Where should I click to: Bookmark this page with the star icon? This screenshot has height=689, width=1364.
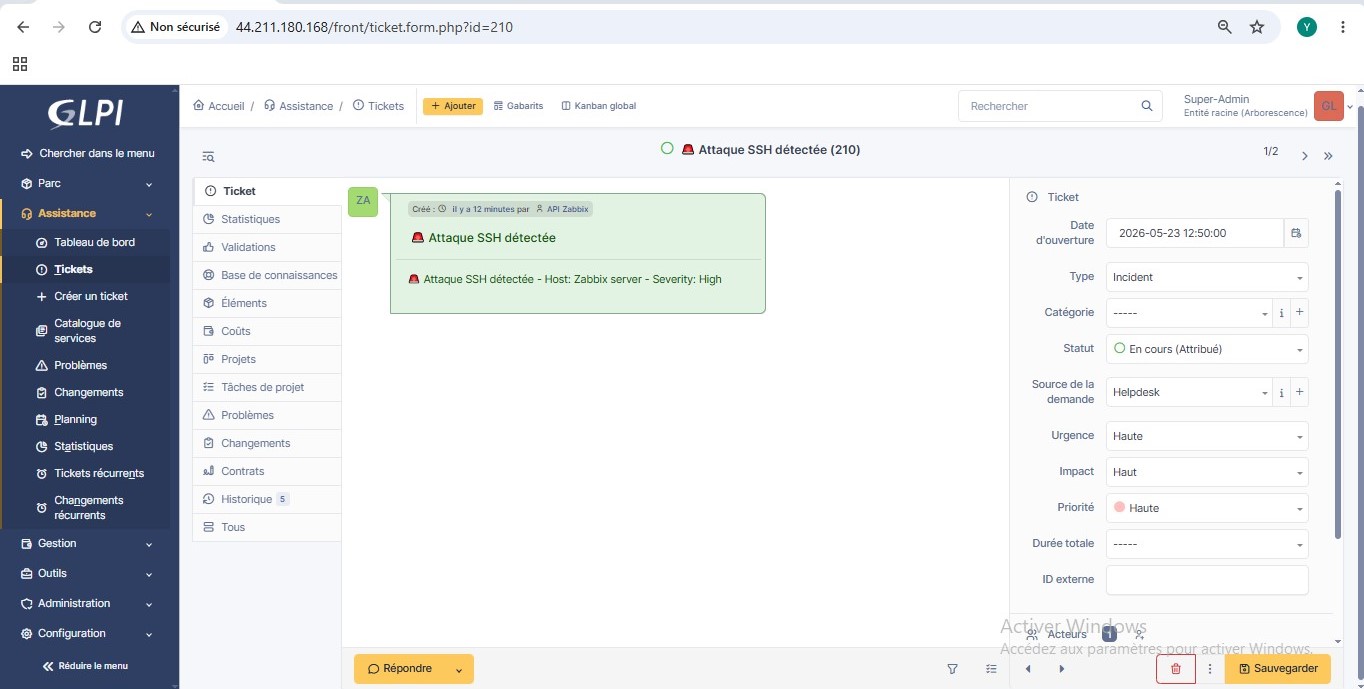pyautogui.click(x=1257, y=27)
